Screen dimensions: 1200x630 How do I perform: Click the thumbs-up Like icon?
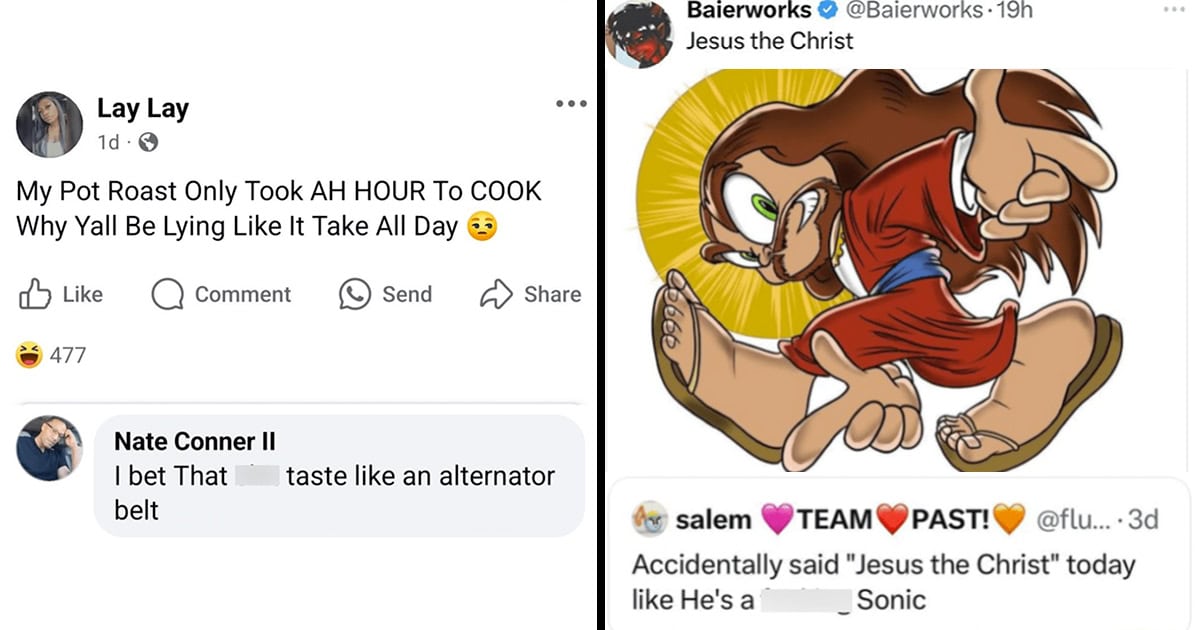tap(35, 294)
